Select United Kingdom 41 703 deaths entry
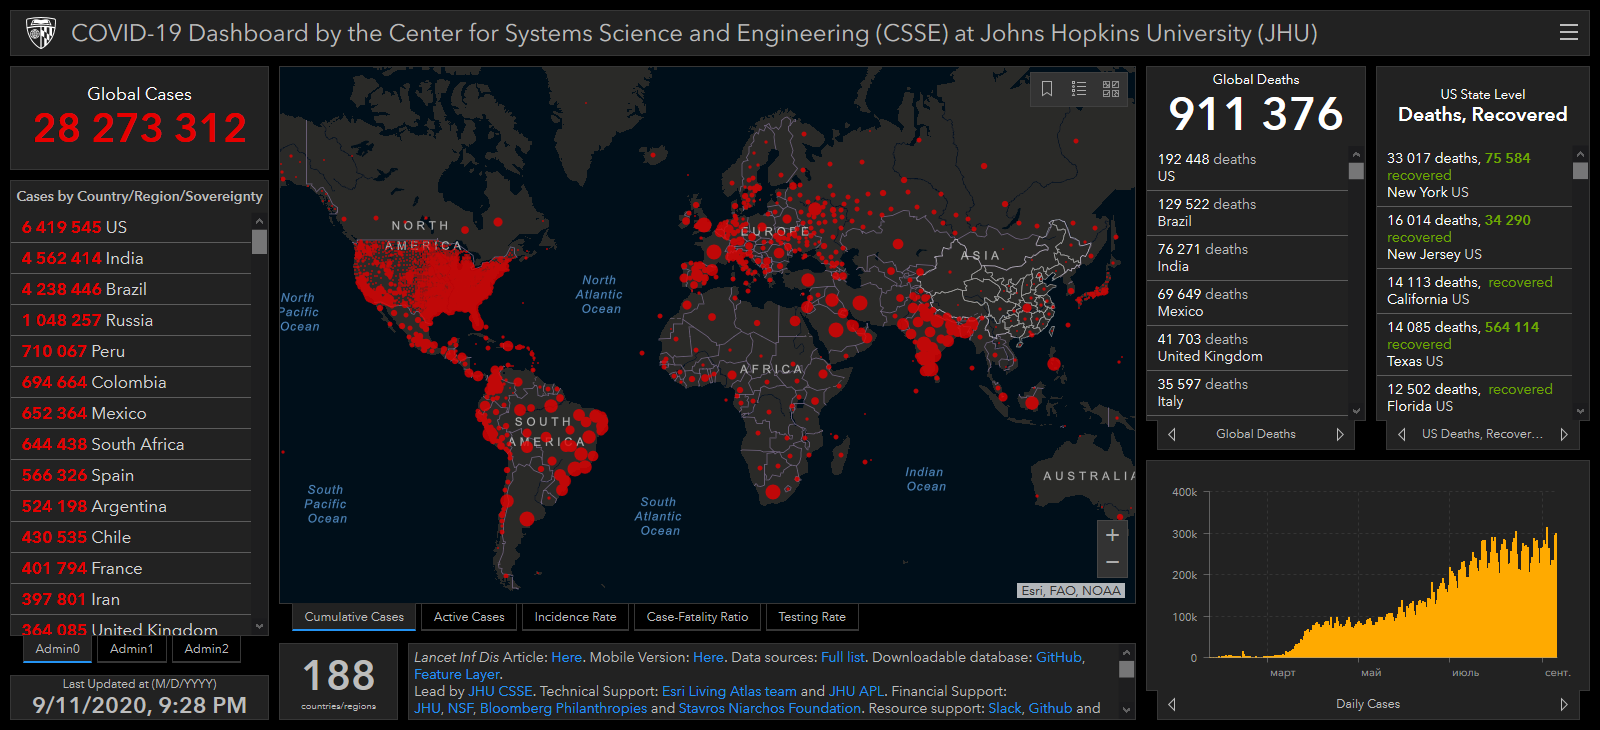 [x=1247, y=348]
